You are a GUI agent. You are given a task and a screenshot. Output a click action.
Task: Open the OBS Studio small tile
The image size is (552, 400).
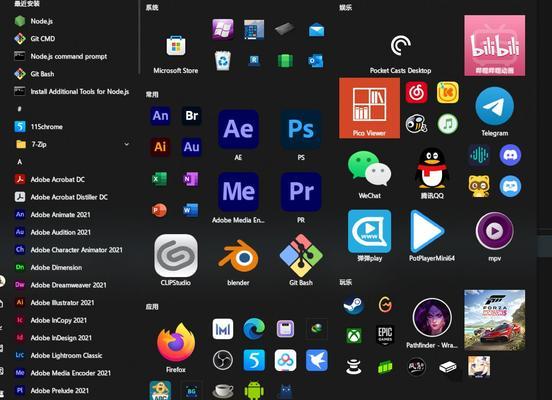(222, 360)
